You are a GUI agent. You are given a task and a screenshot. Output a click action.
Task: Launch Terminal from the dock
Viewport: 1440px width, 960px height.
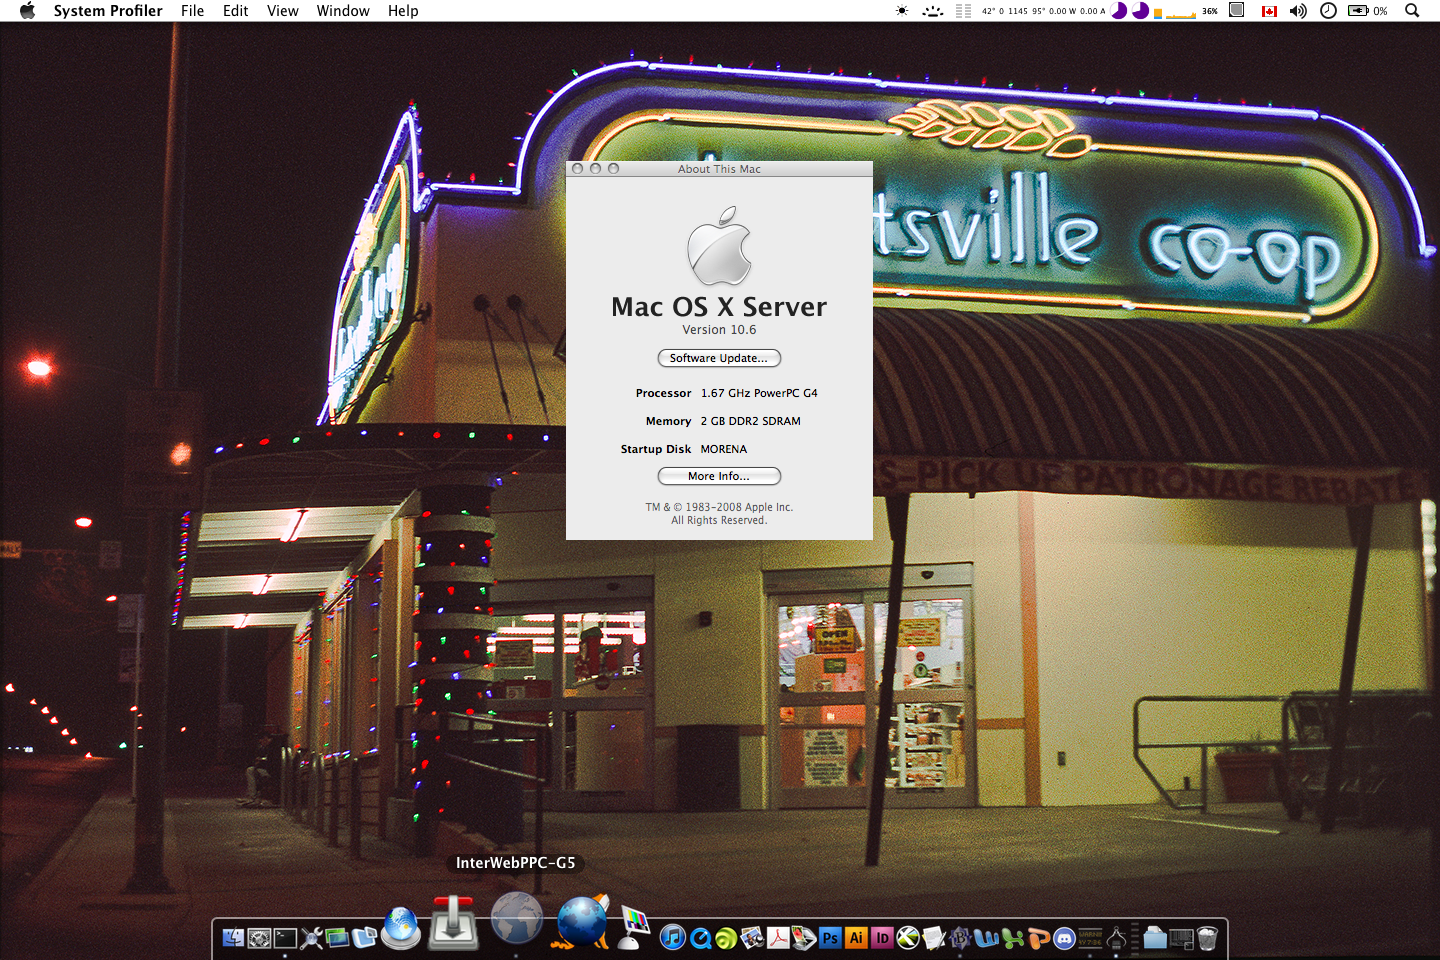(x=285, y=938)
